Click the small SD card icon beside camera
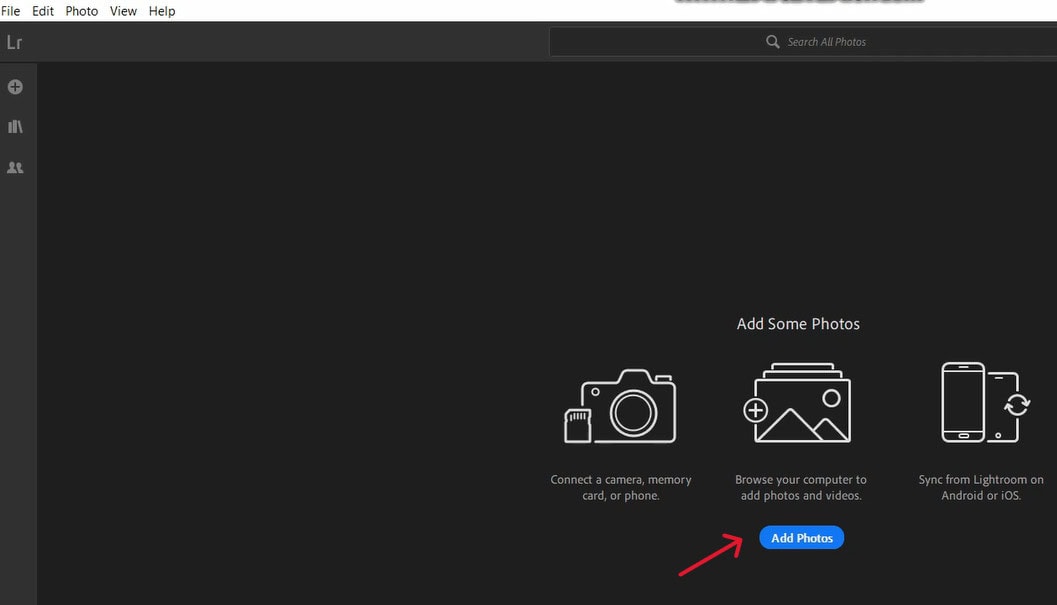 (578, 426)
